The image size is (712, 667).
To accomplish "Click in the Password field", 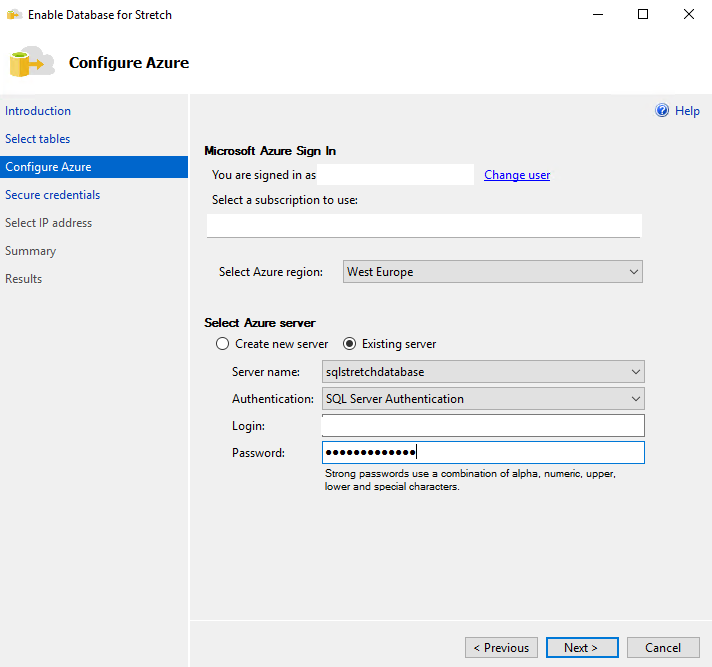I will [483, 453].
